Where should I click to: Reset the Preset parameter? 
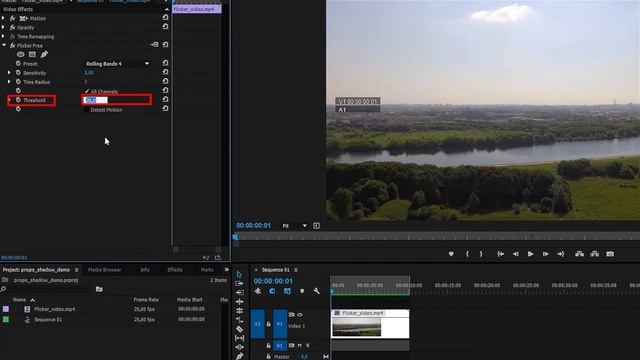tap(165, 63)
